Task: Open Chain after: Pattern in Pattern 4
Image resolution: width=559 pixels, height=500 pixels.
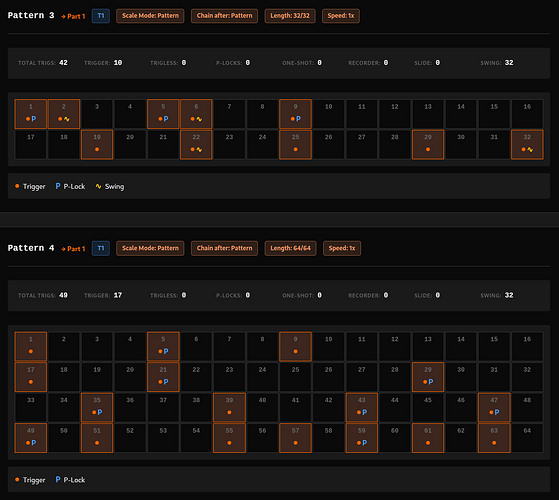Action: tap(224, 248)
